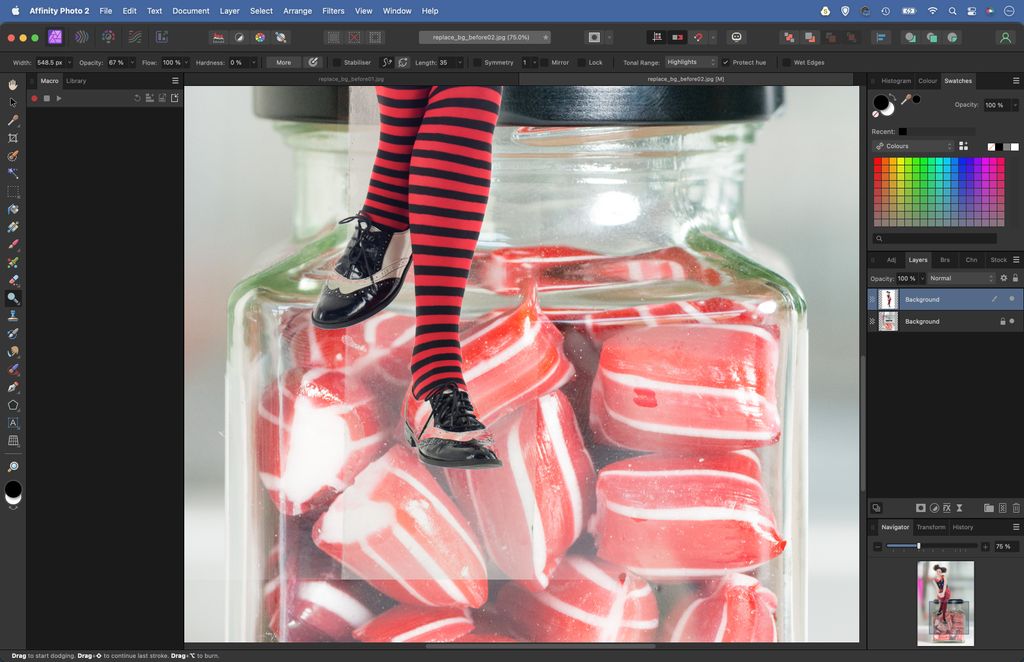Open Account icon in toolbar
Image resolution: width=1024 pixels, height=662 pixels.
(x=1006, y=37)
